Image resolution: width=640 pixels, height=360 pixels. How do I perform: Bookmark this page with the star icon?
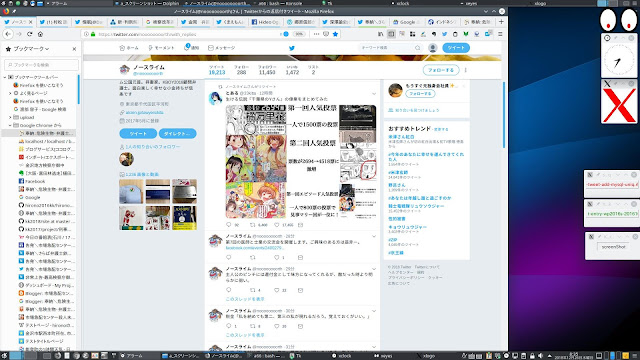pos(335,34)
